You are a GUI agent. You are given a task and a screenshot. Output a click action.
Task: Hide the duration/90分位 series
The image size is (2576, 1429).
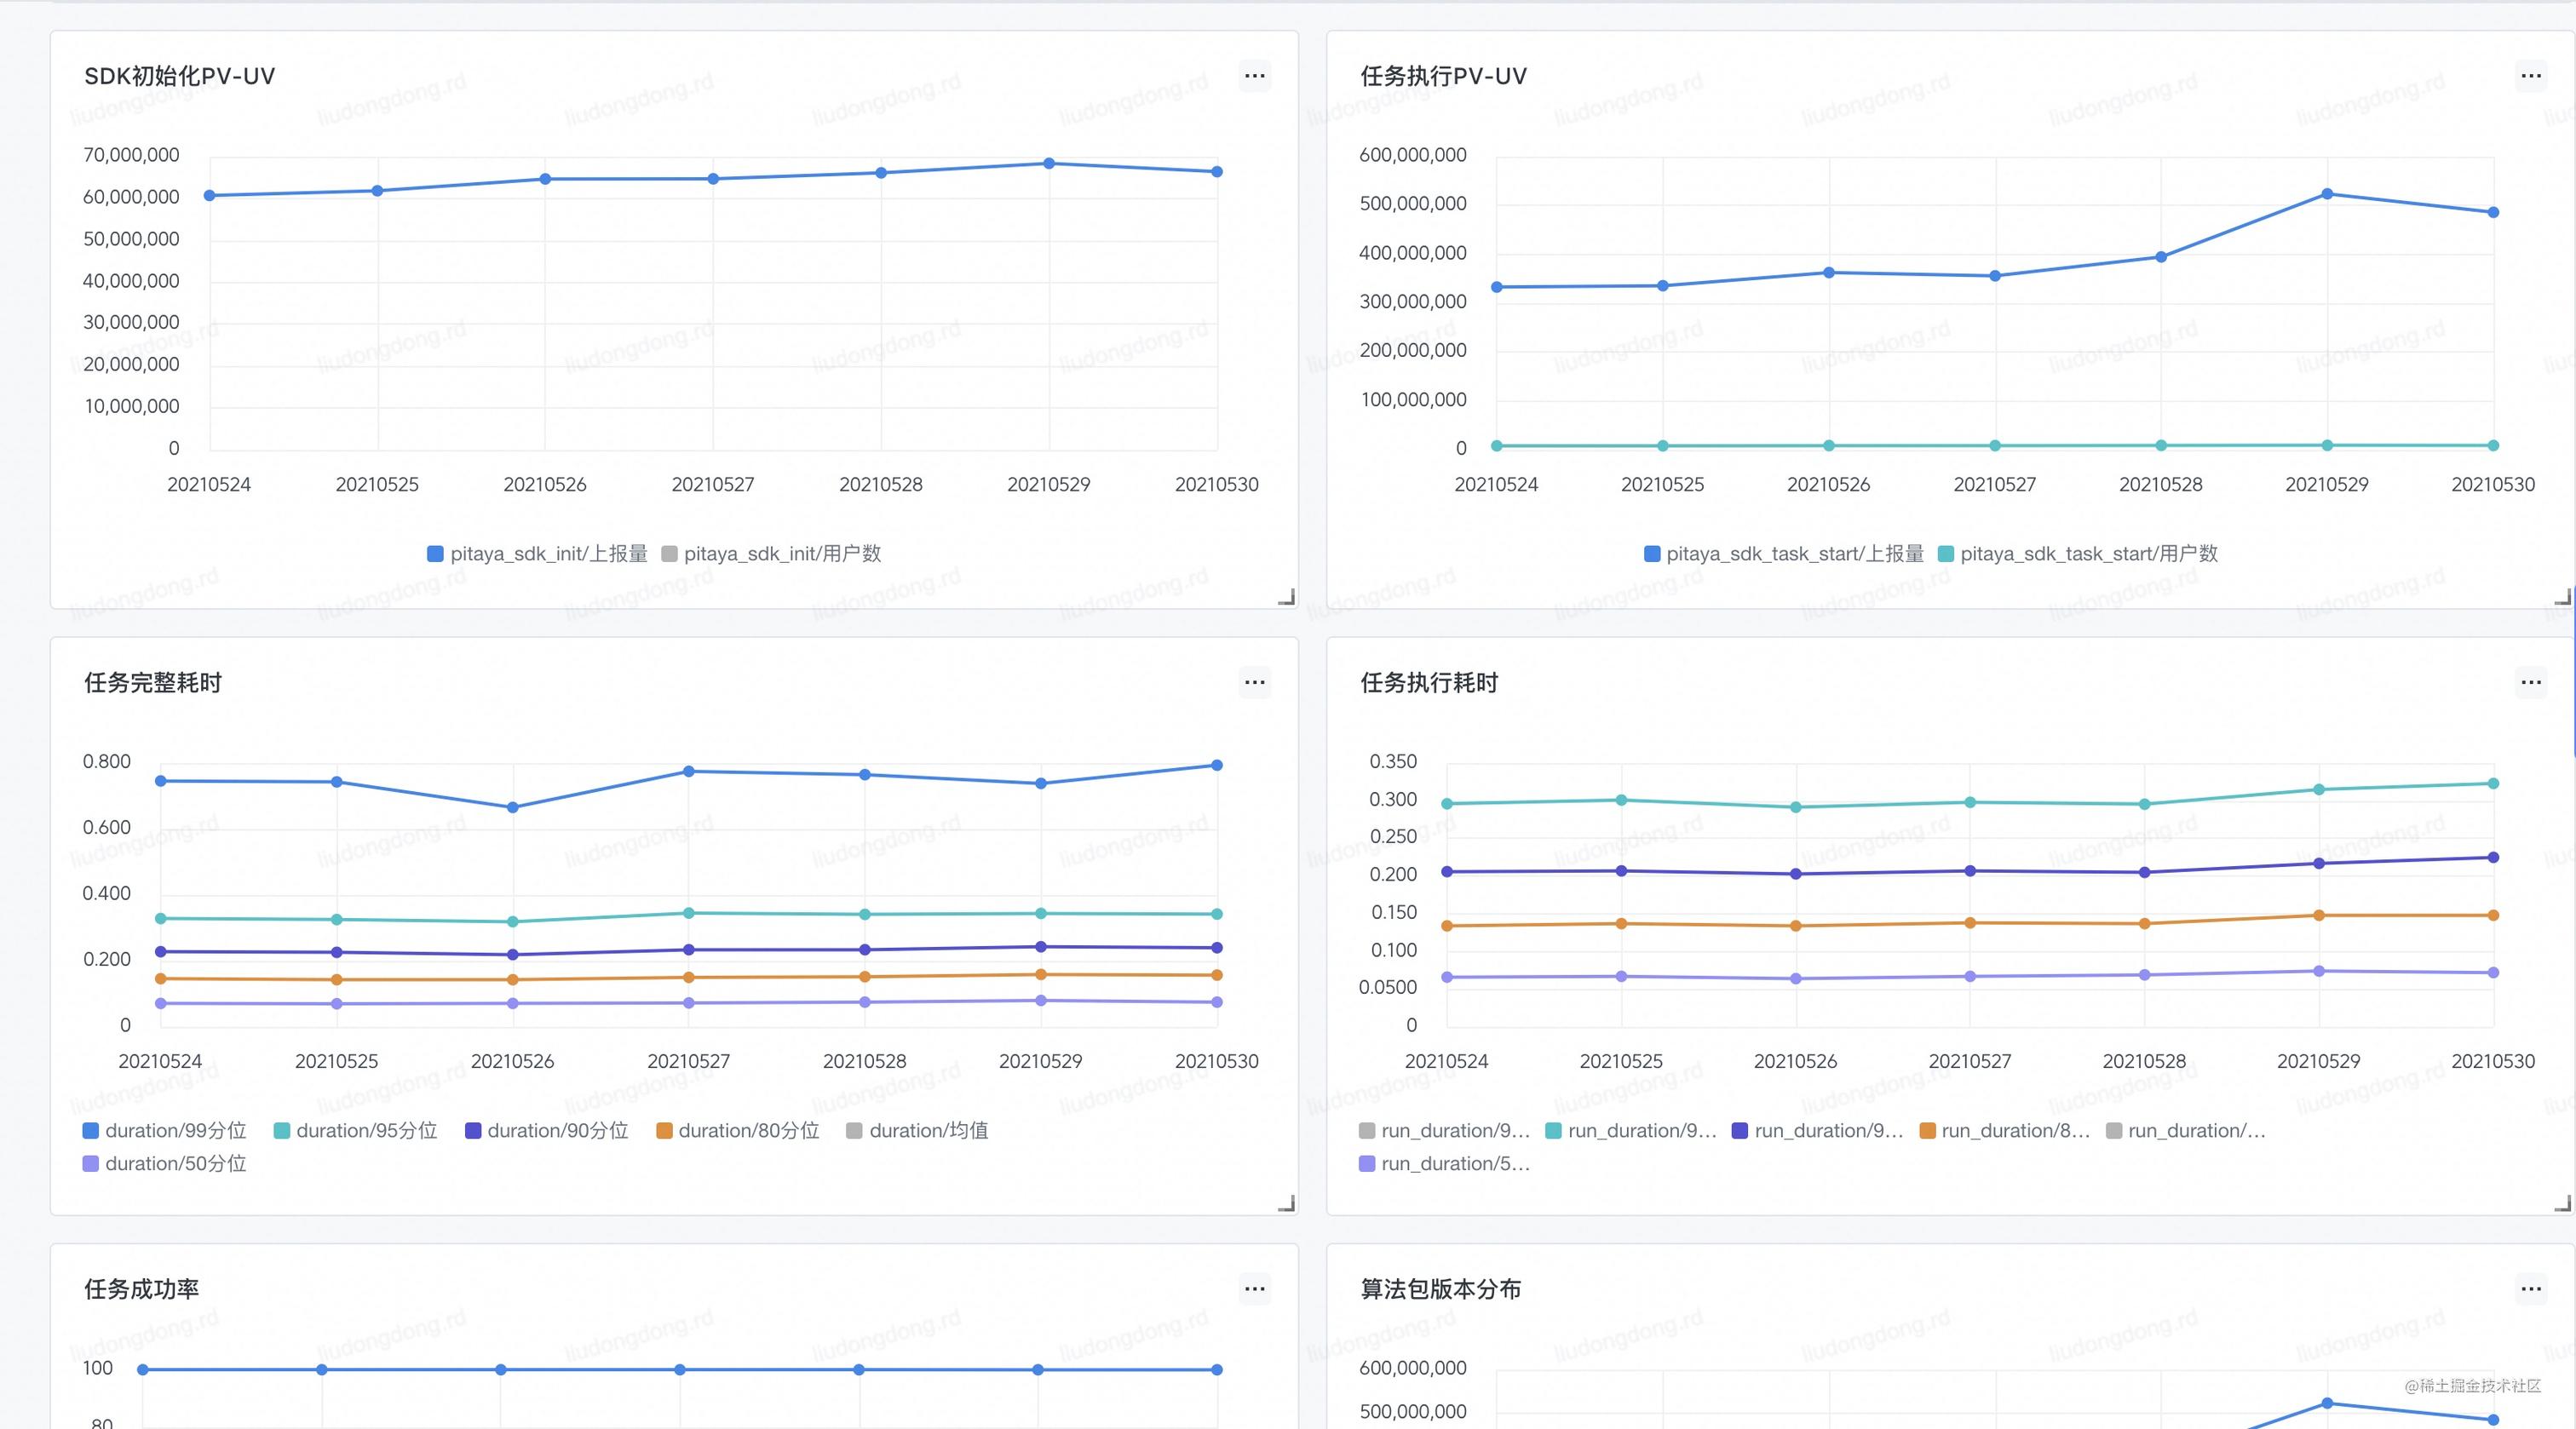(546, 1131)
